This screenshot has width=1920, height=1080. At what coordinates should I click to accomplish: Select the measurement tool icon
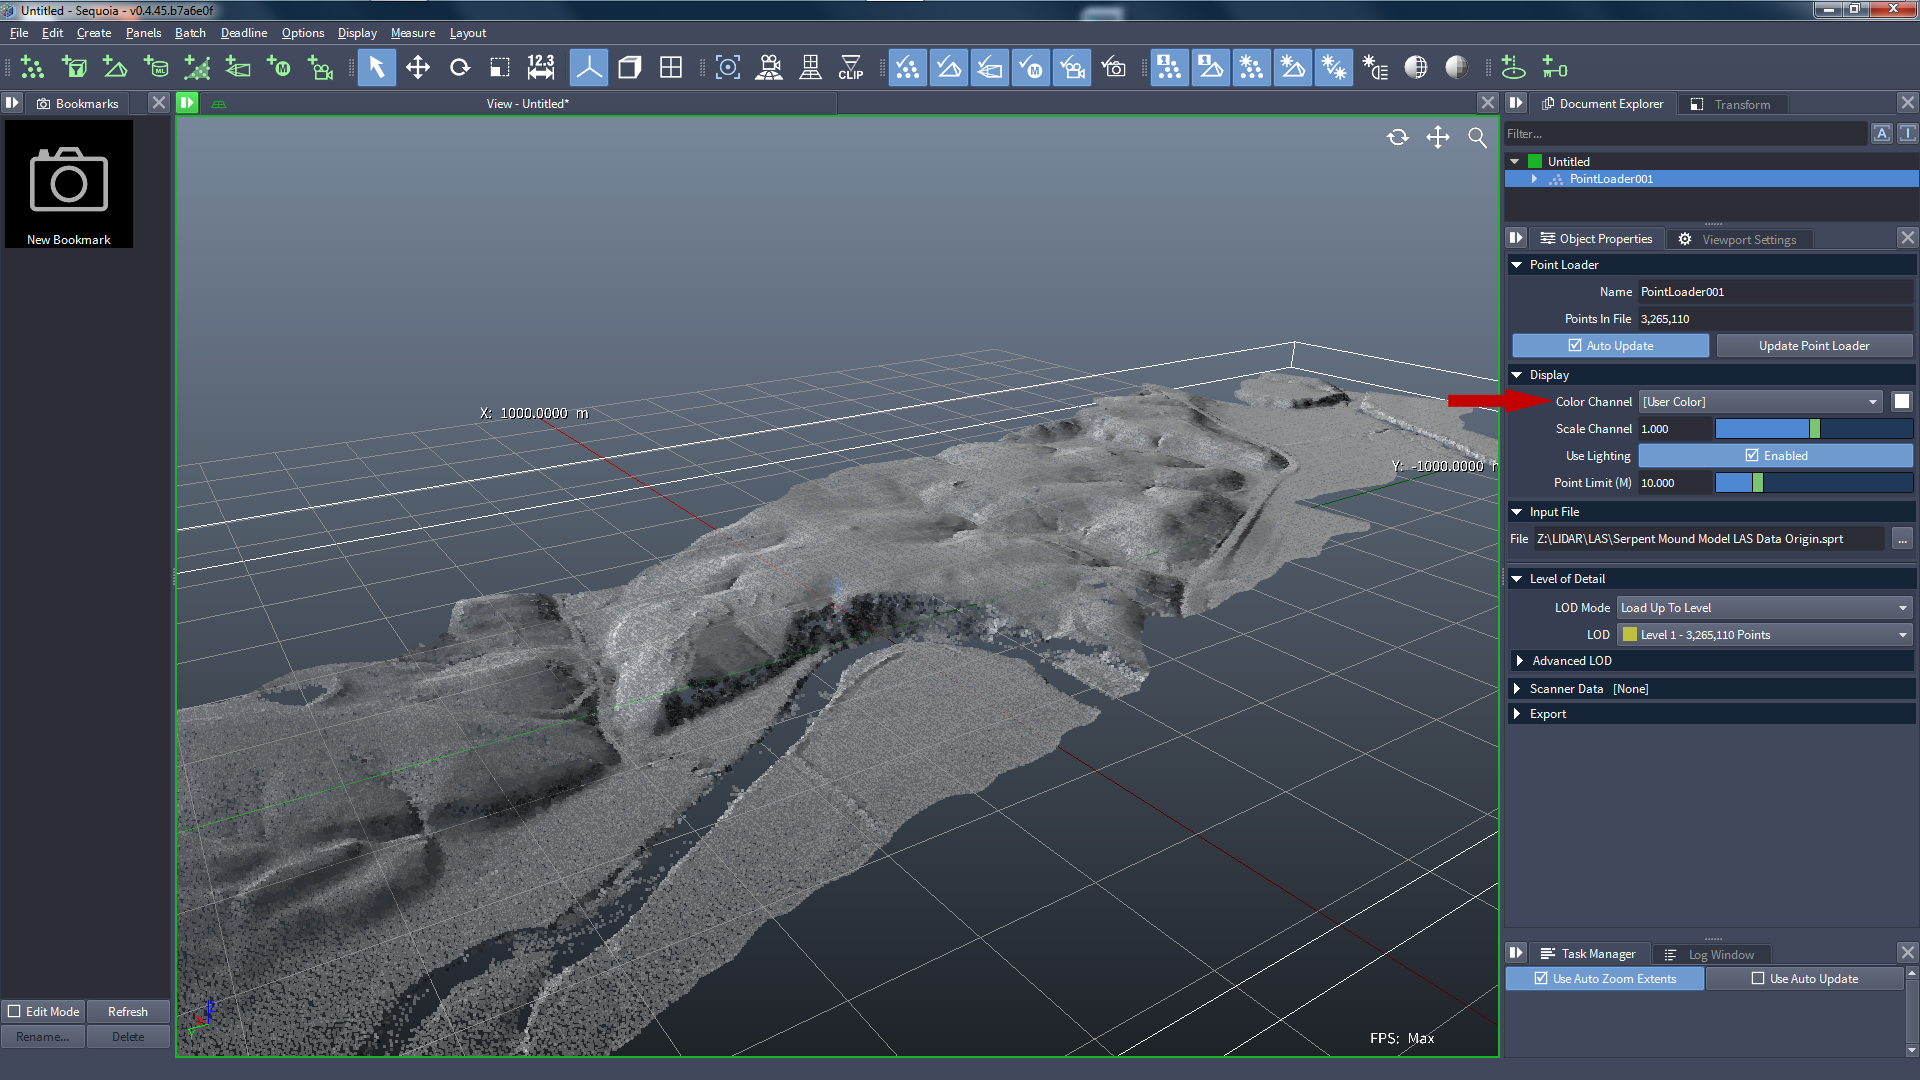tap(539, 67)
